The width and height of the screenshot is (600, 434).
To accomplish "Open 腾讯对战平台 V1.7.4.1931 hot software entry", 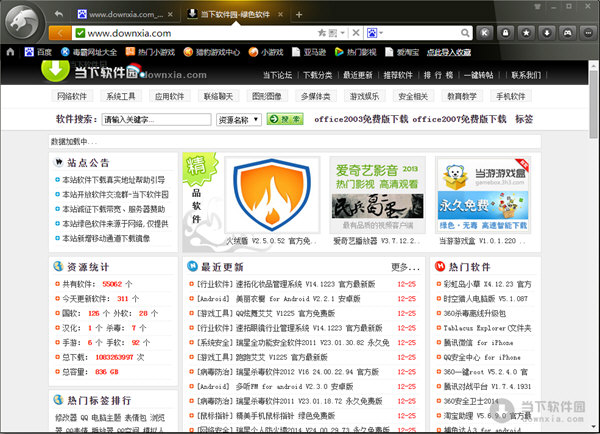I will click(488, 387).
